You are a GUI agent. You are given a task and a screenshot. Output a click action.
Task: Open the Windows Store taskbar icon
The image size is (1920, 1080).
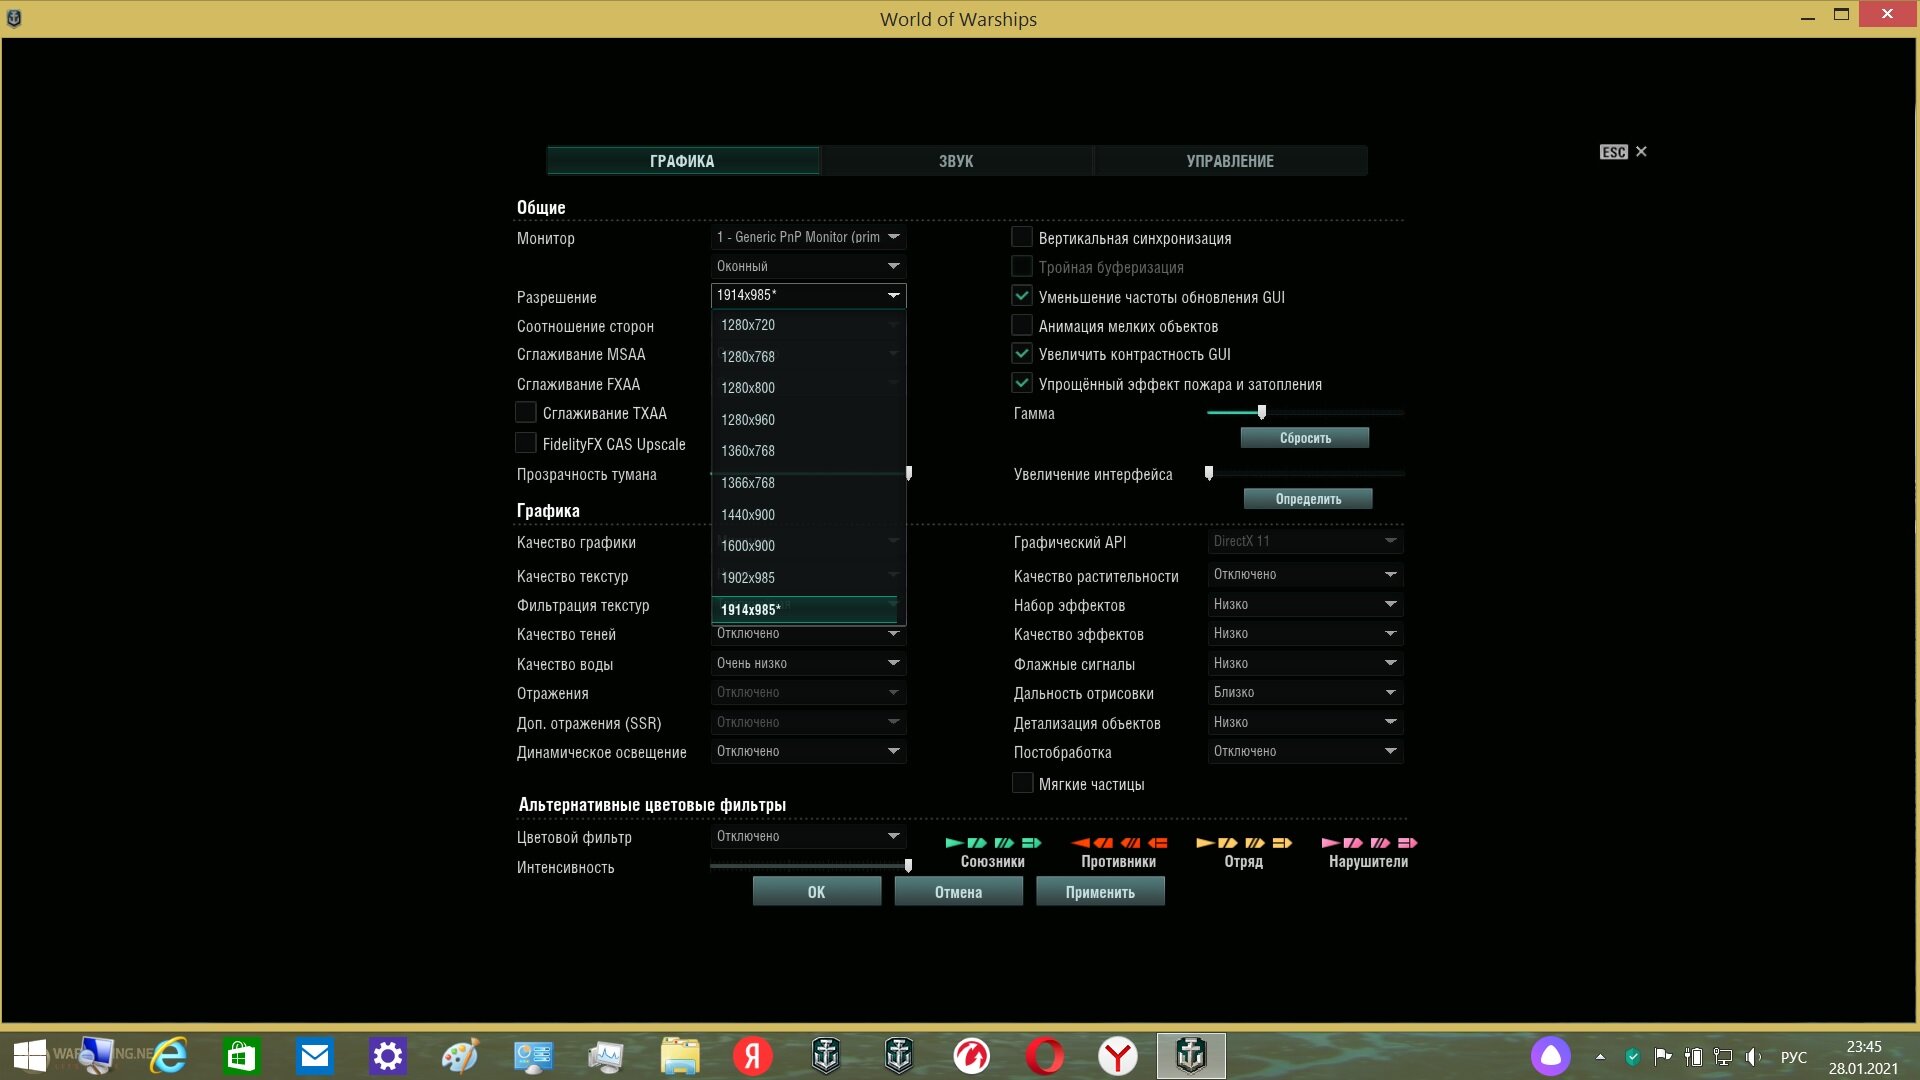(241, 1056)
